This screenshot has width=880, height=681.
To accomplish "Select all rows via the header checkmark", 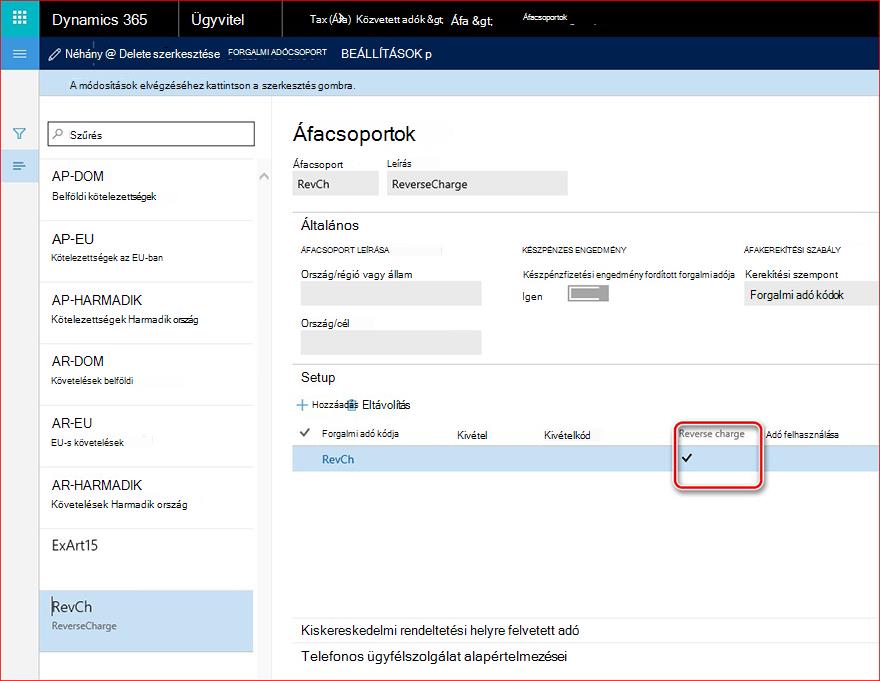I will (305, 432).
